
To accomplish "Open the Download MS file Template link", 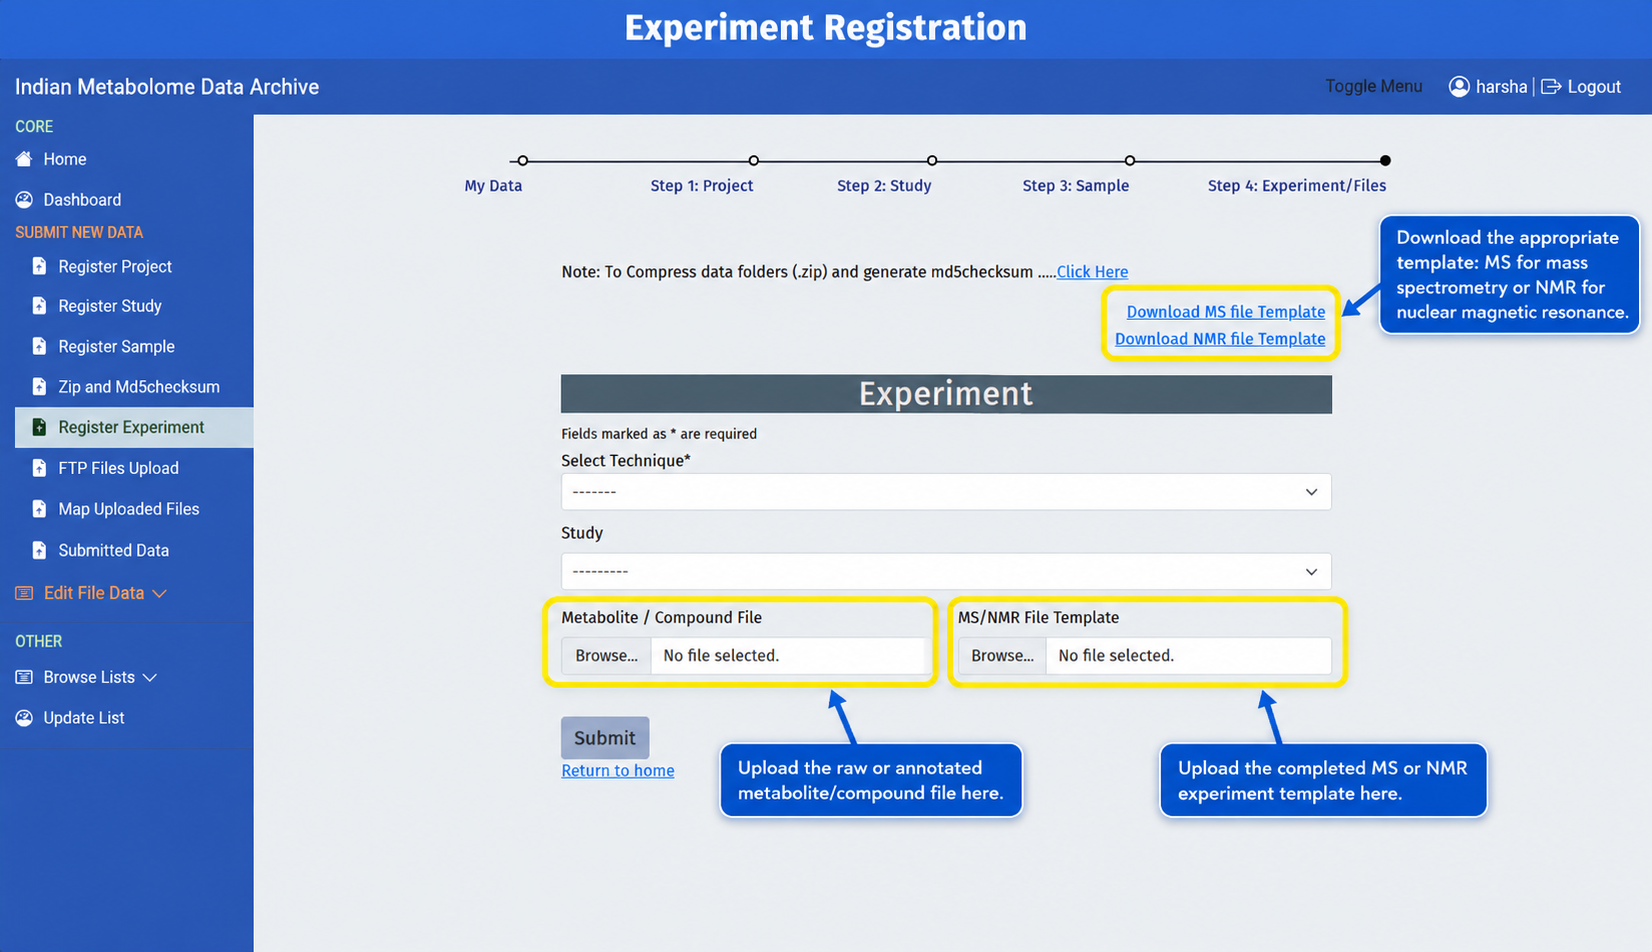I will (x=1226, y=312).
